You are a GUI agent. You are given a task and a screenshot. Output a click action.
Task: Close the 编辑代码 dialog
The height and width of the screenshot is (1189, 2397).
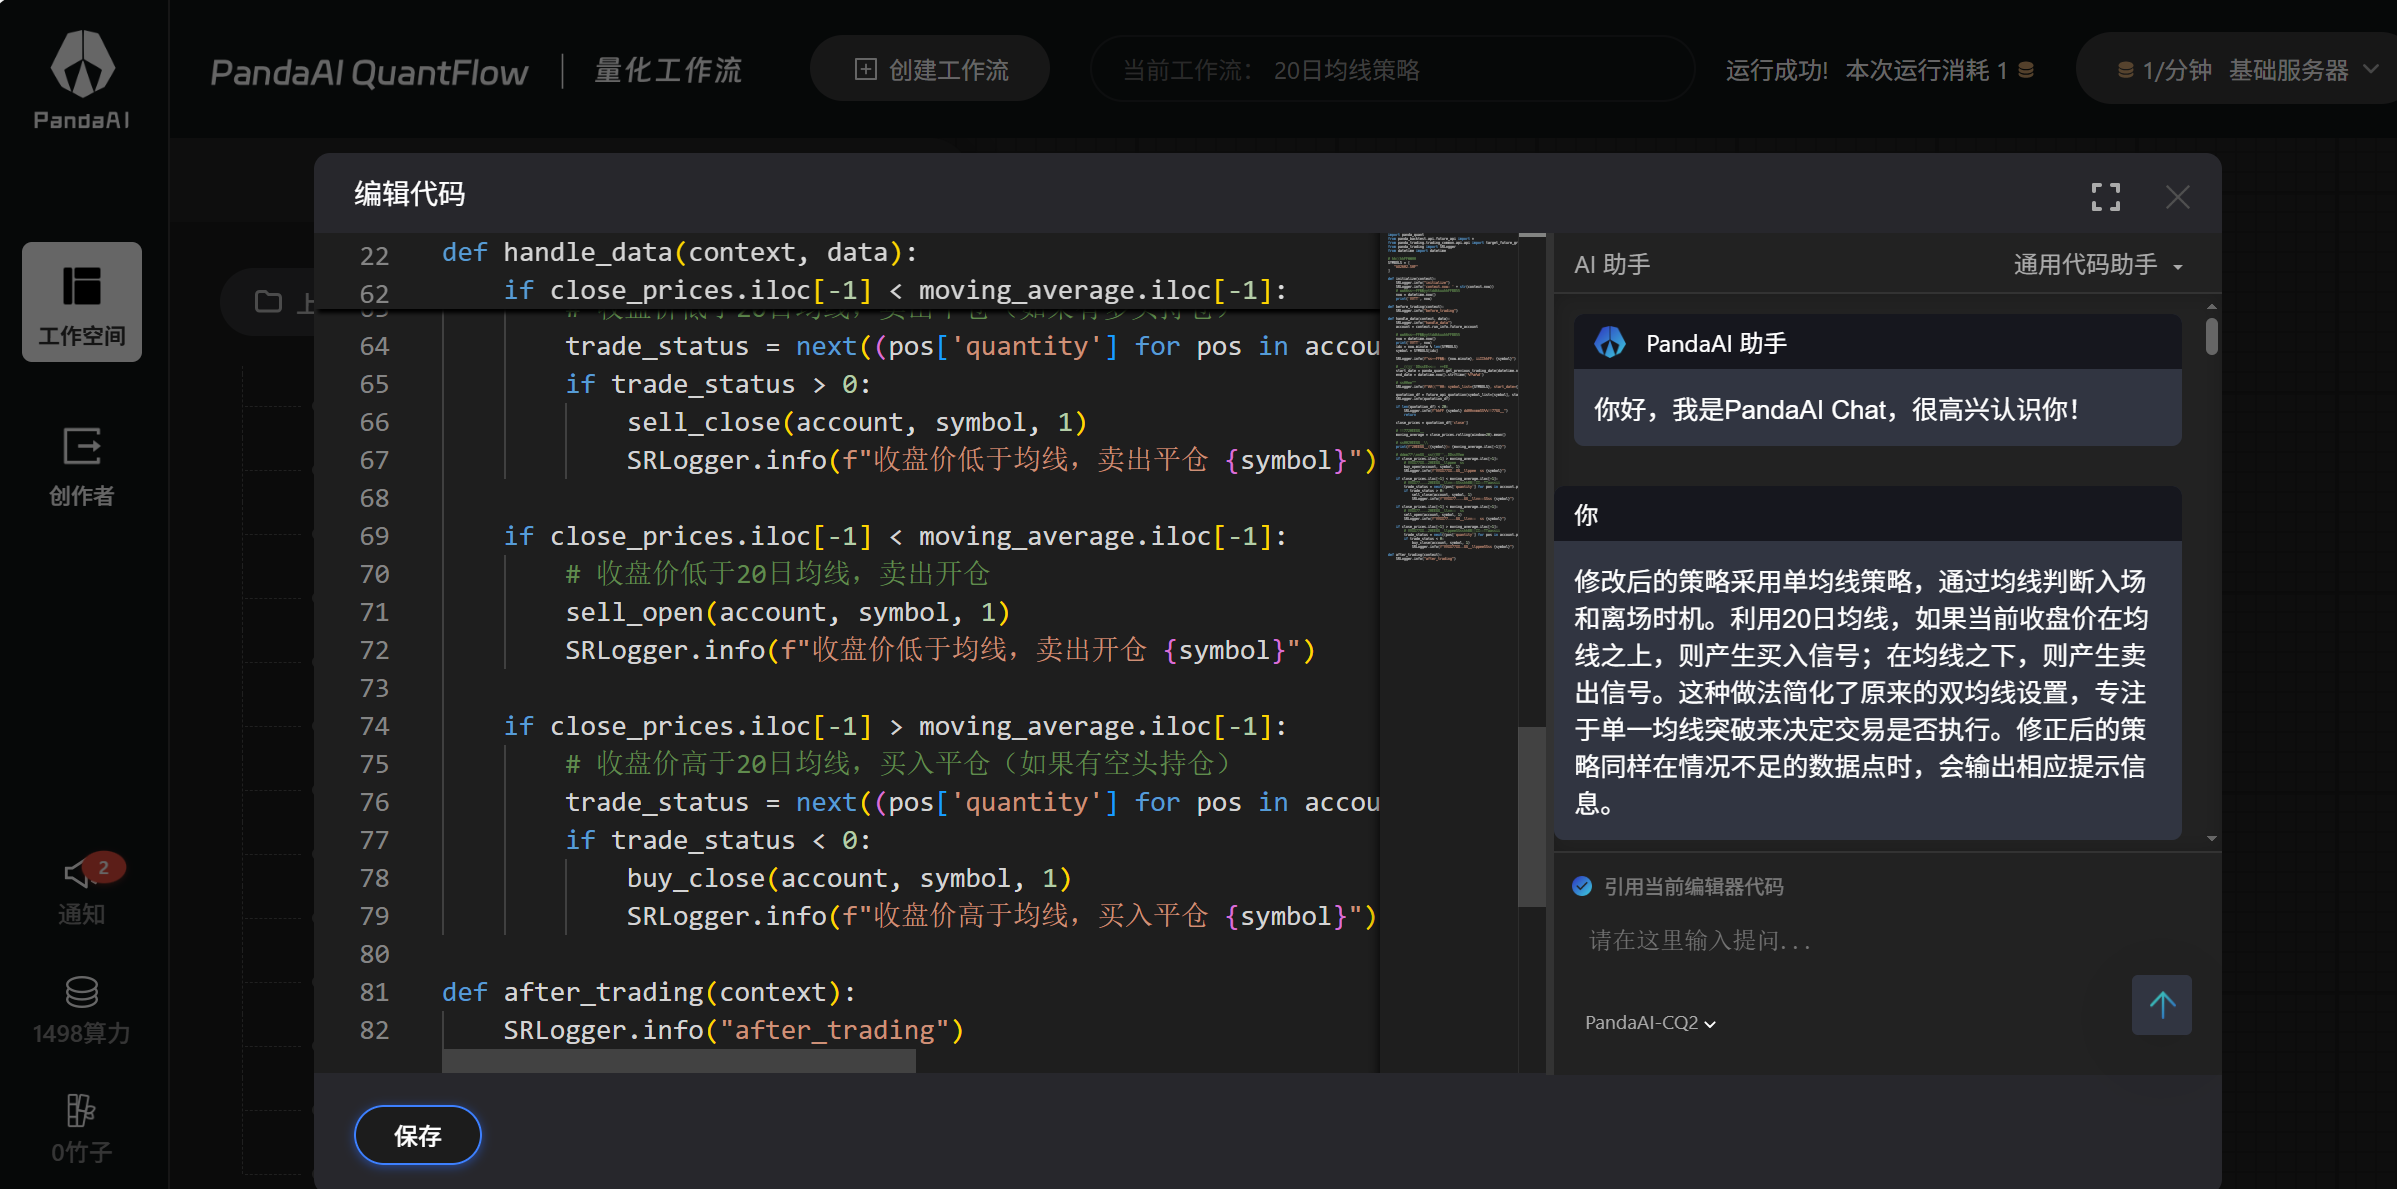pyautogui.click(x=2177, y=197)
